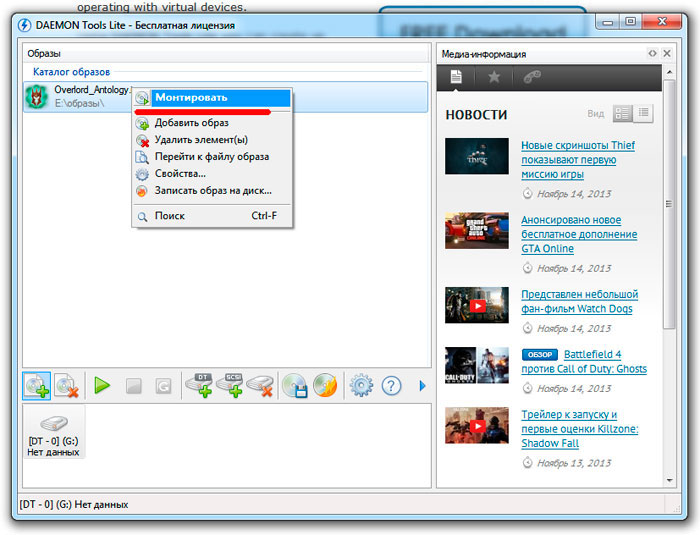The width and height of the screenshot is (700, 535).
Task: Open Preferences gear icon
Action: coord(361,385)
